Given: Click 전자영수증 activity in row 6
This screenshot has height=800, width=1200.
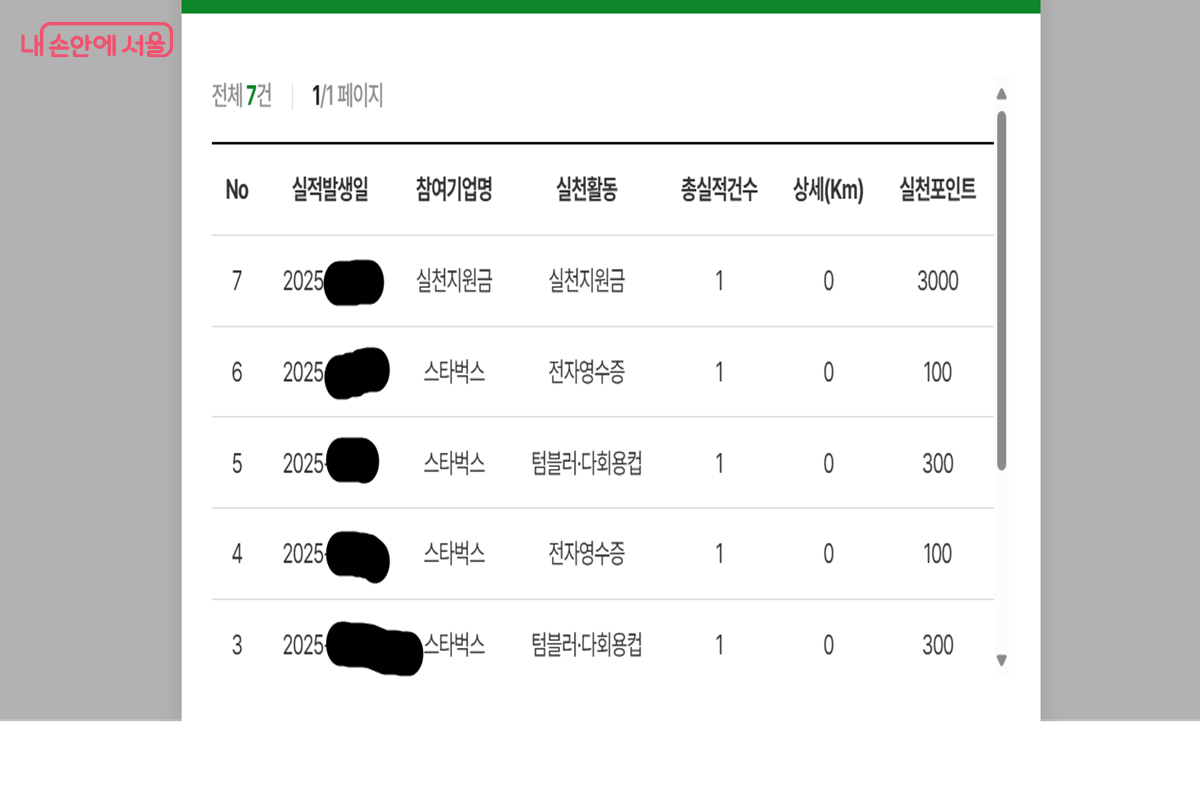Looking at the screenshot, I should coord(587,373).
